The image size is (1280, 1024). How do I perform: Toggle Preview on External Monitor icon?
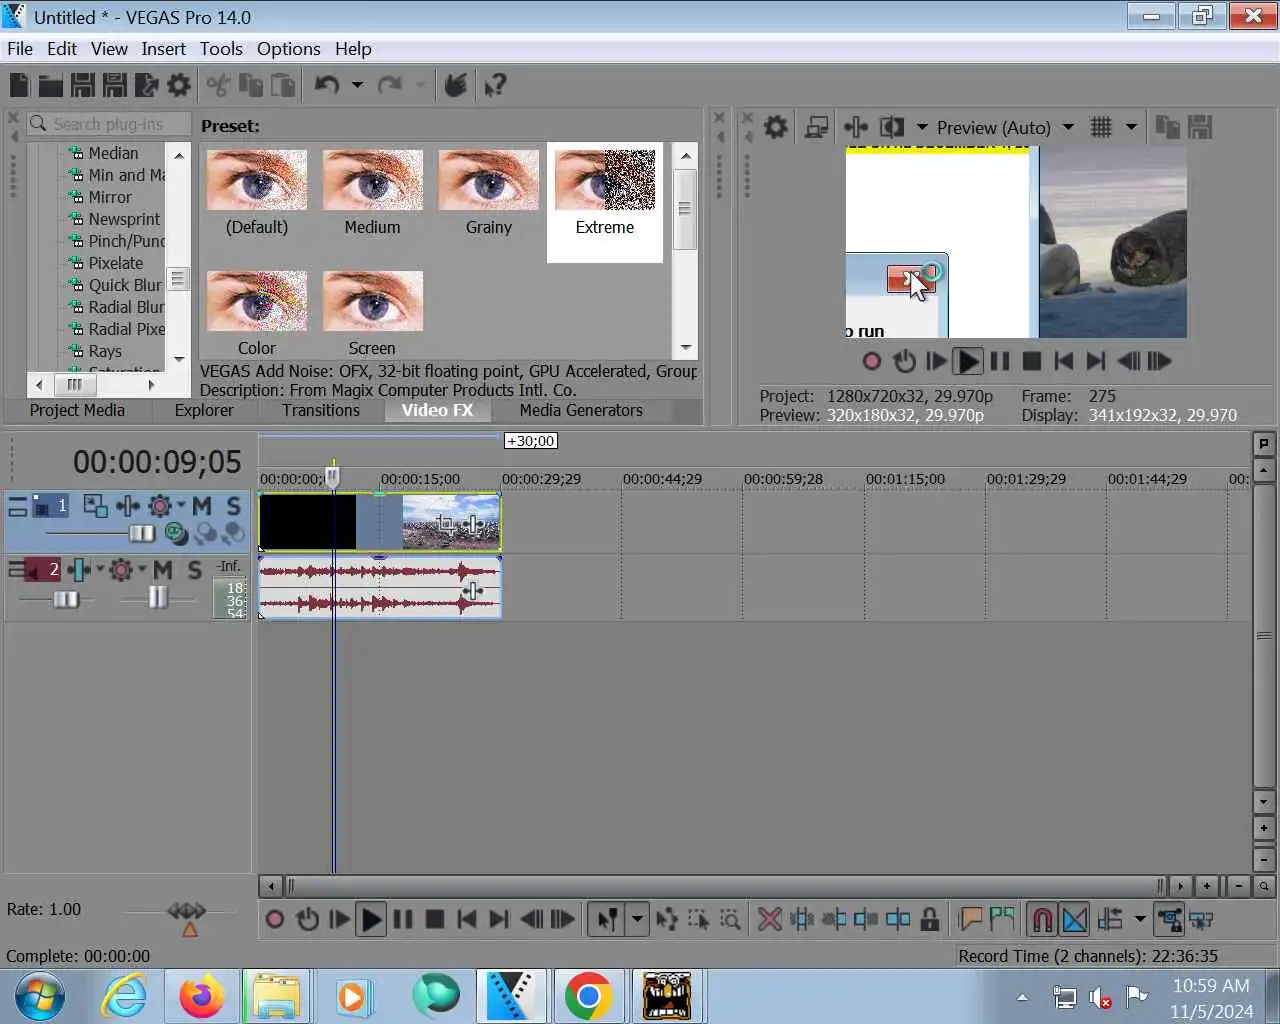tap(817, 127)
